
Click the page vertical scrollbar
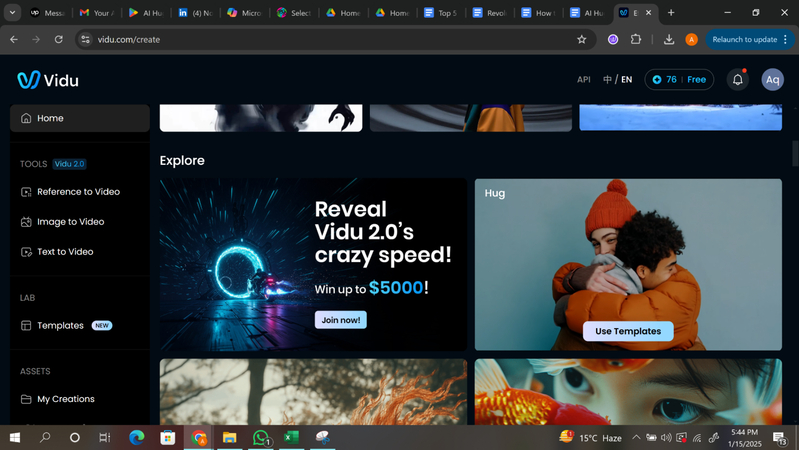795,153
